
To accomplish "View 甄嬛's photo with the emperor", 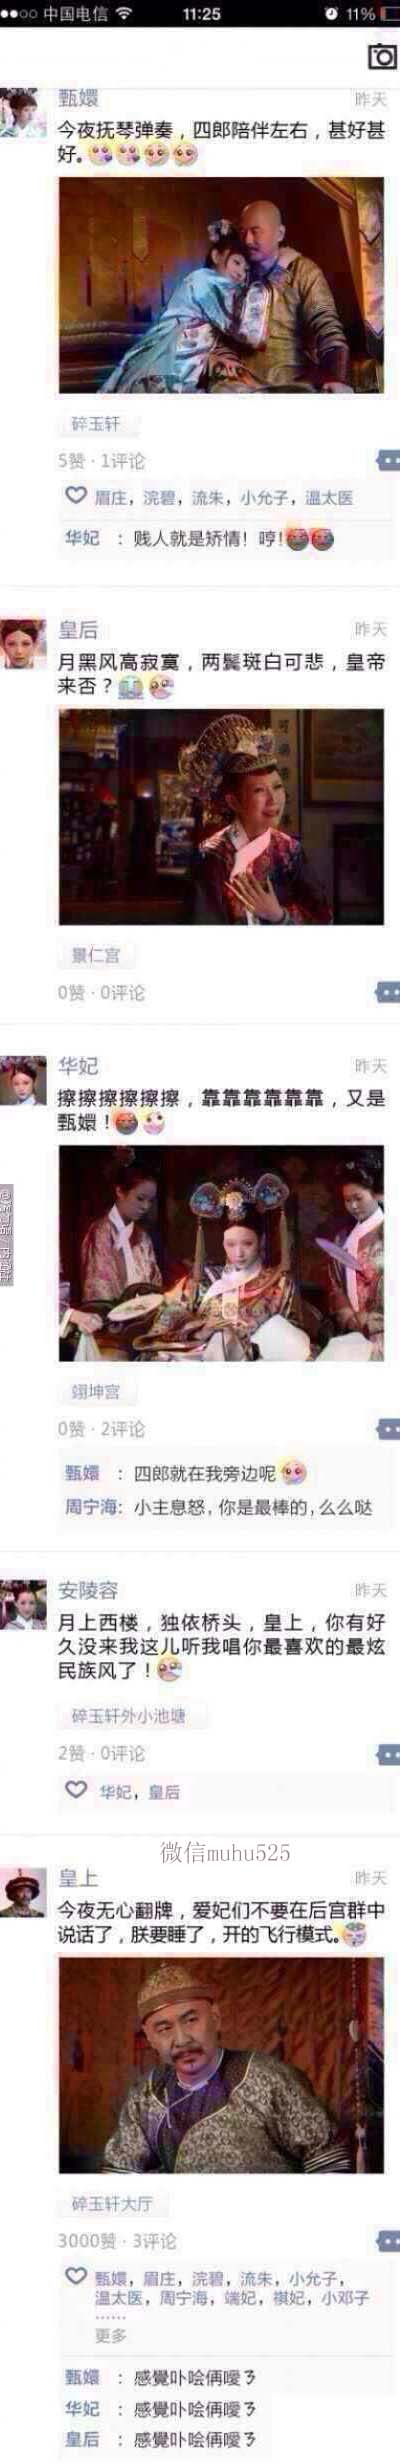I will pyautogui.click(x=221, y=285).
